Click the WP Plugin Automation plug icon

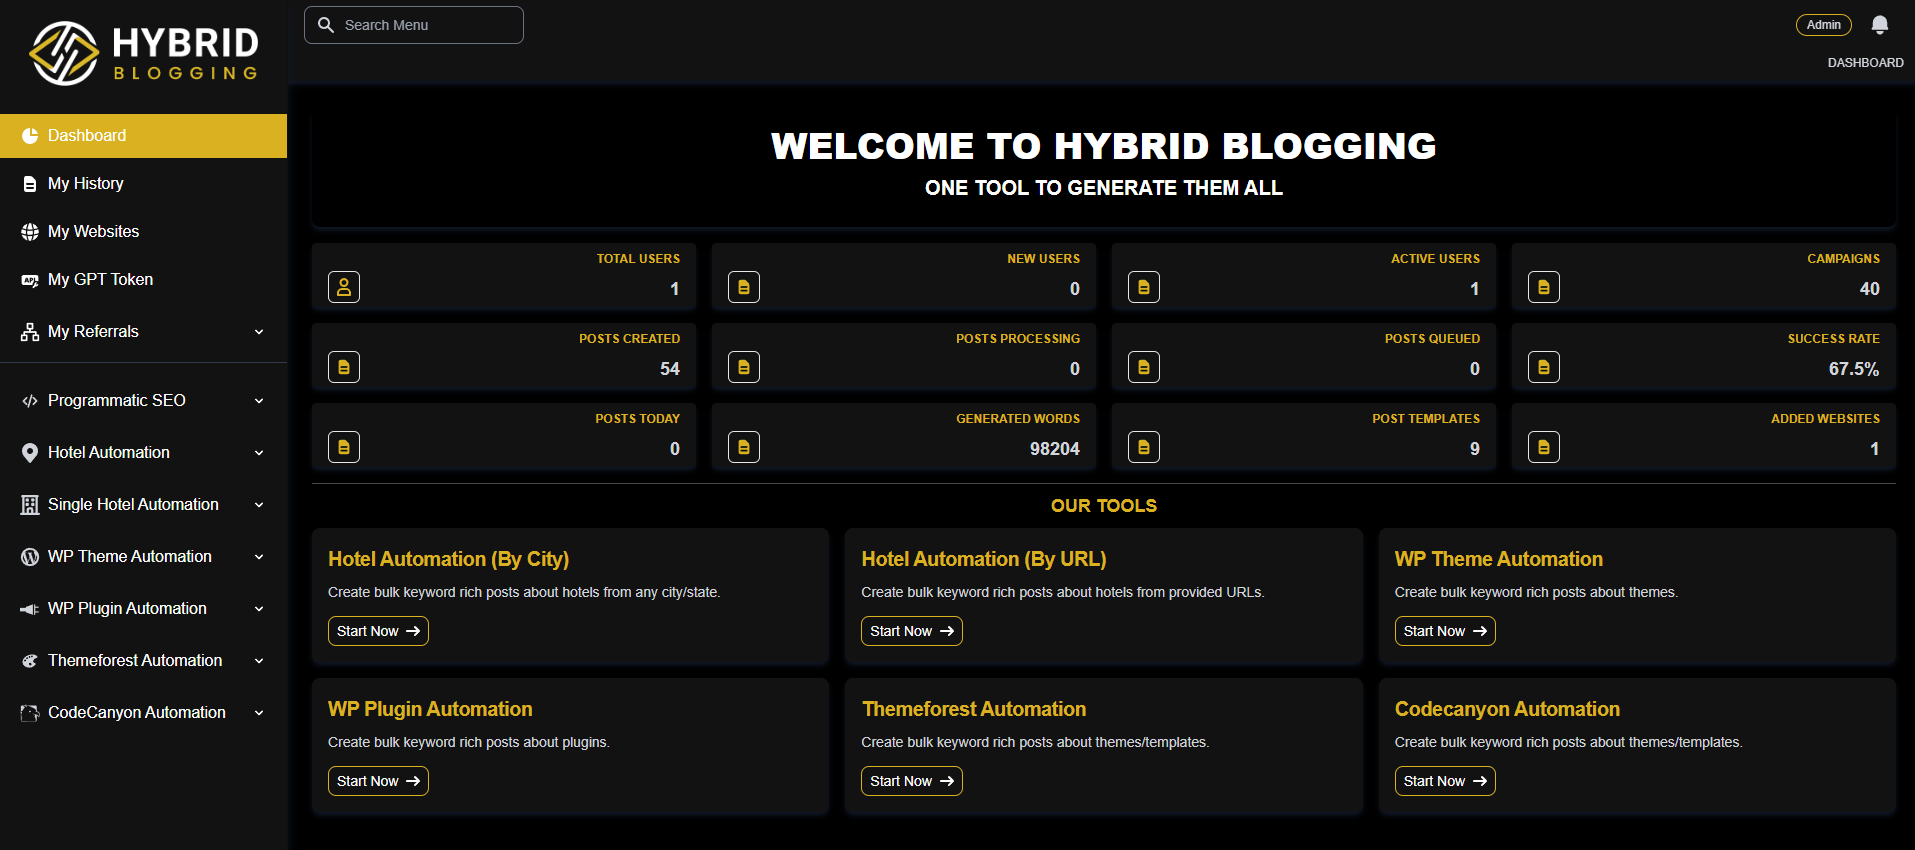coord(30,609)
